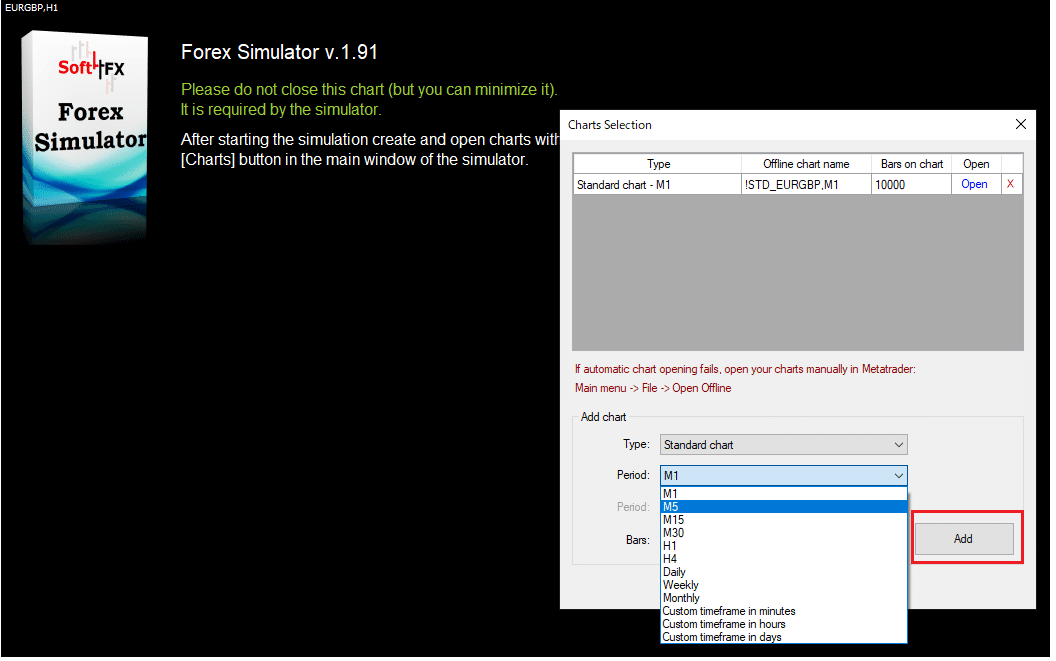The width and height of the screenshot is (1056, 661).
Task: Open the !STD_EURGBP,M1 offline chart link
Action: point(974,184)
